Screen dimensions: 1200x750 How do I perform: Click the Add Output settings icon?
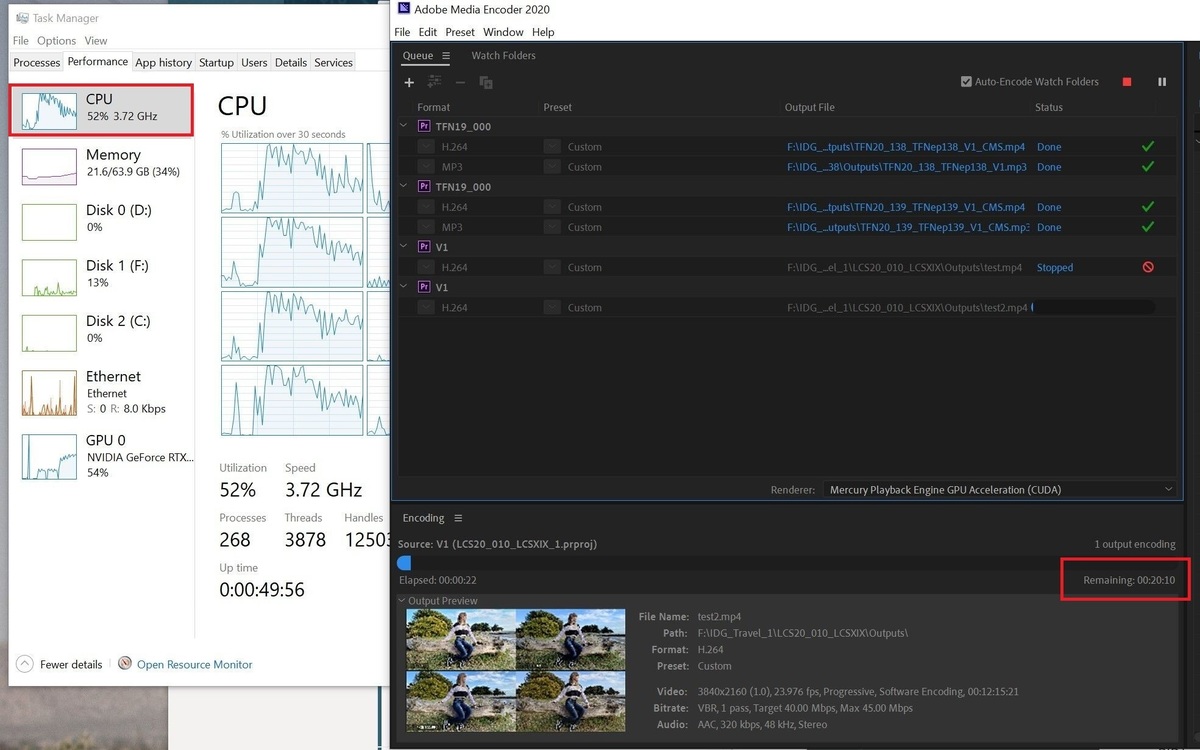(x=434, y=82)
